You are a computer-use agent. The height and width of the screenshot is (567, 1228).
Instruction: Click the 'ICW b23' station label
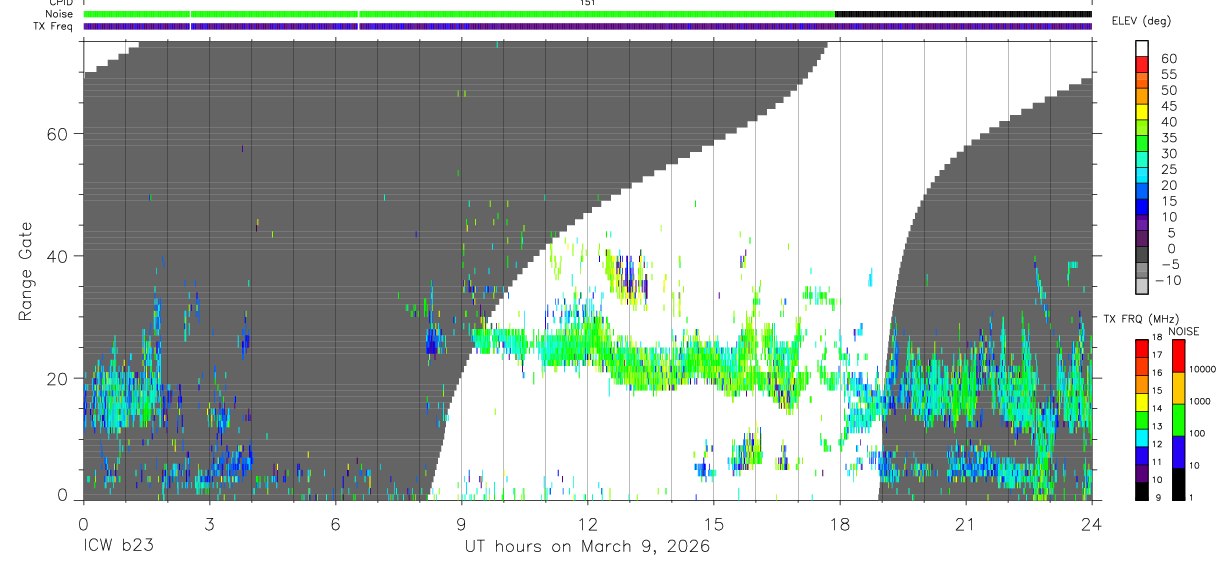118,547
